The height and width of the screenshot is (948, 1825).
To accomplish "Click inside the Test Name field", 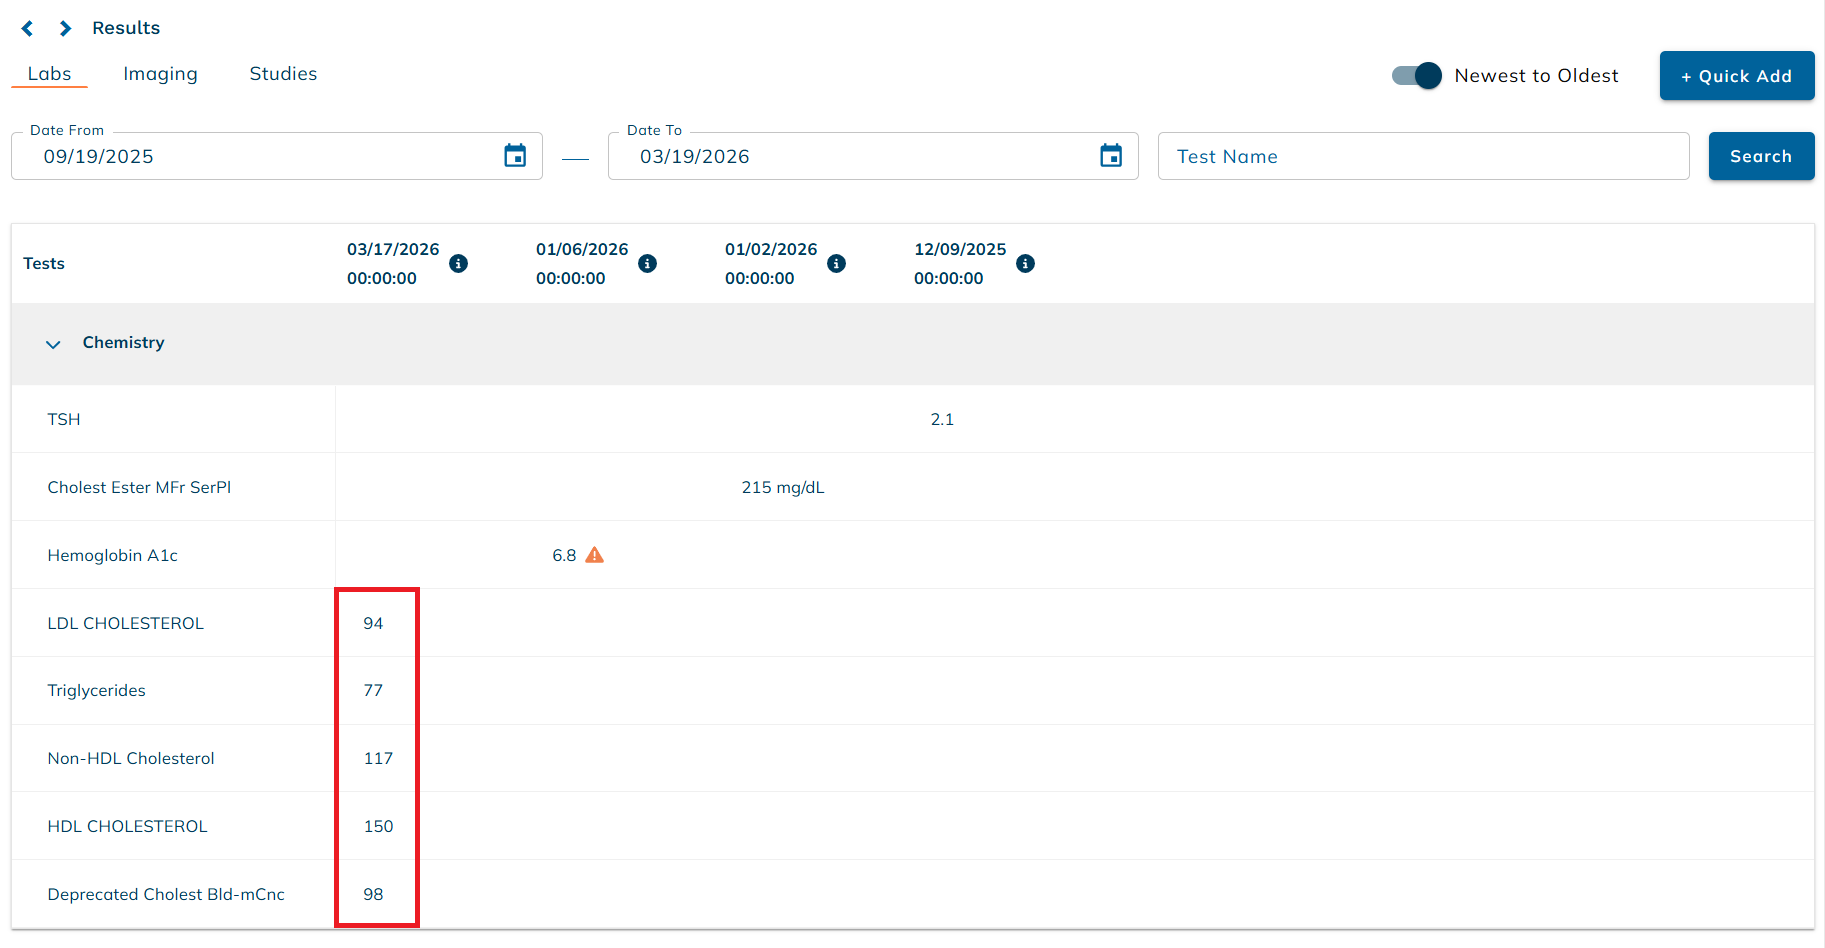I will coord(1422,156).
